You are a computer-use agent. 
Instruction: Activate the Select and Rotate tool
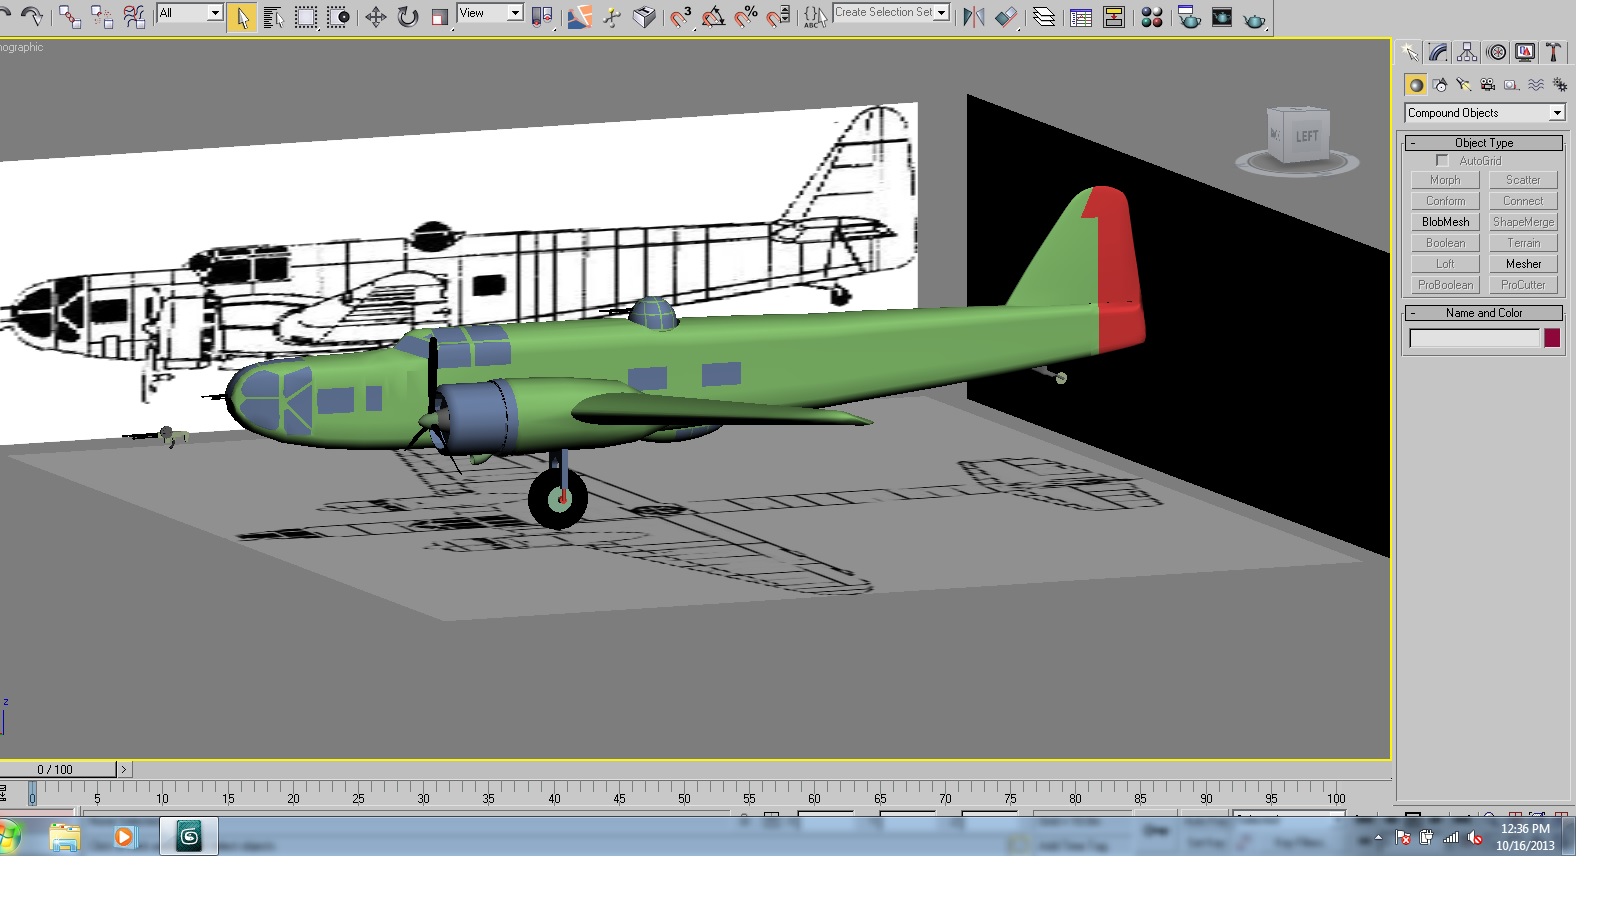coord(408,17)
